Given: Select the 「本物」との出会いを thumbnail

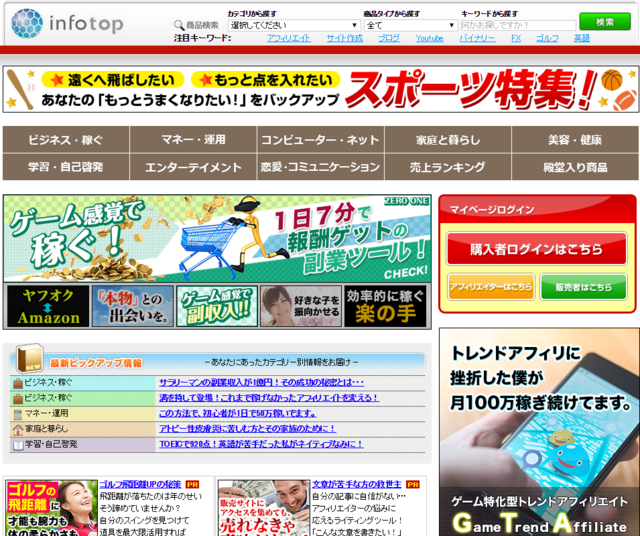Looking at the screenshot, I should point(133,306).
